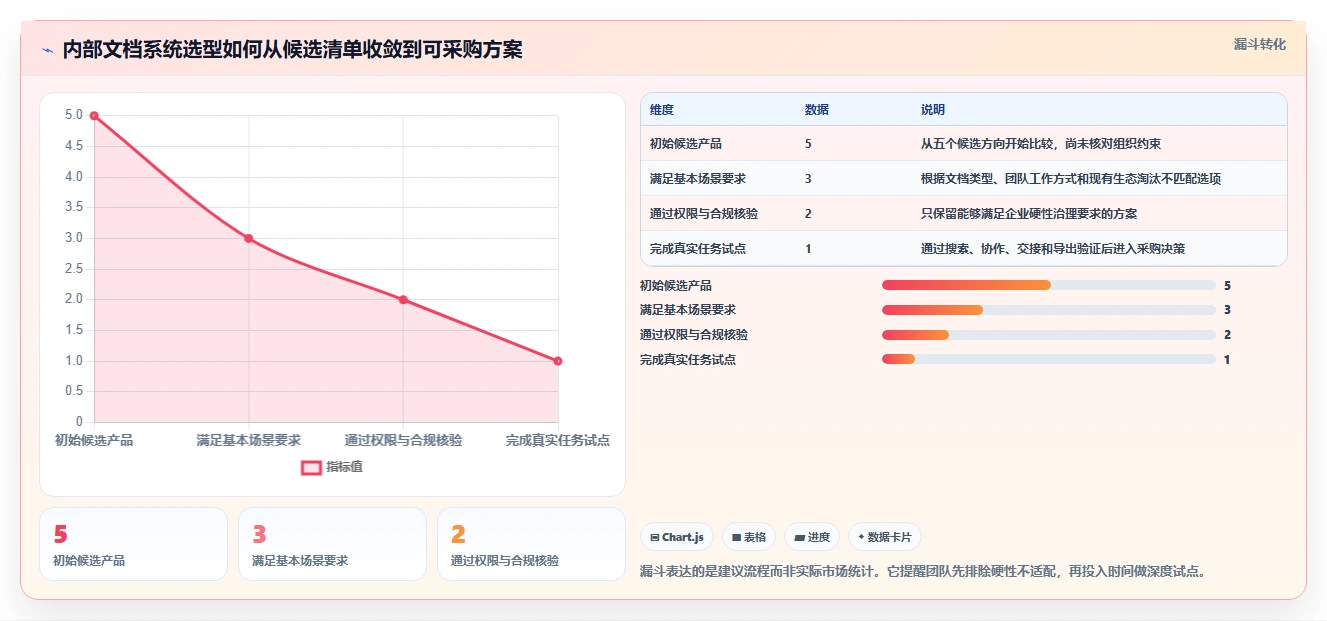Select the 进度 tag
This screenshot has height=621, width=1327.
tap(812, 537)
